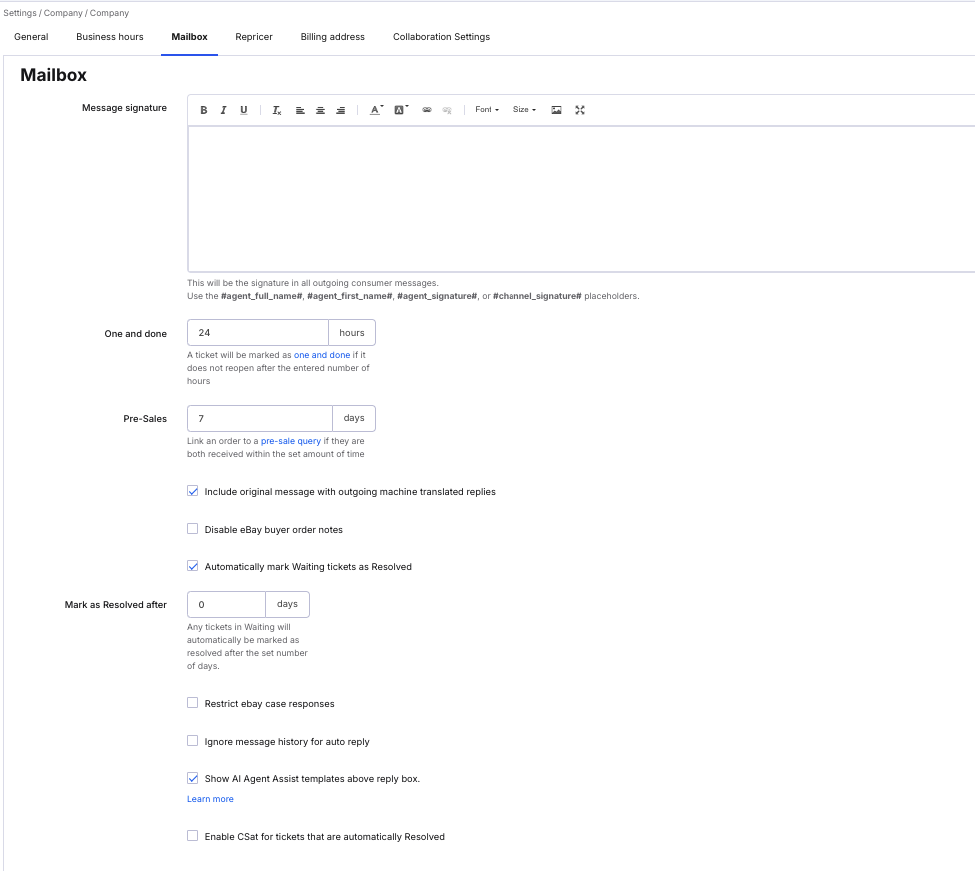Align signature text left

pos(300,110)
